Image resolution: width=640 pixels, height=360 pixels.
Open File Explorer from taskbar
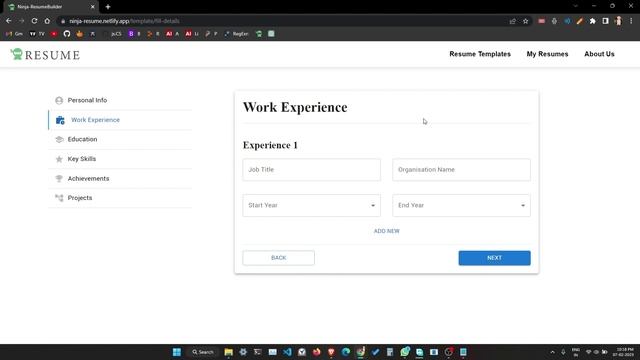pyautogui.click(x=229, y=352)
